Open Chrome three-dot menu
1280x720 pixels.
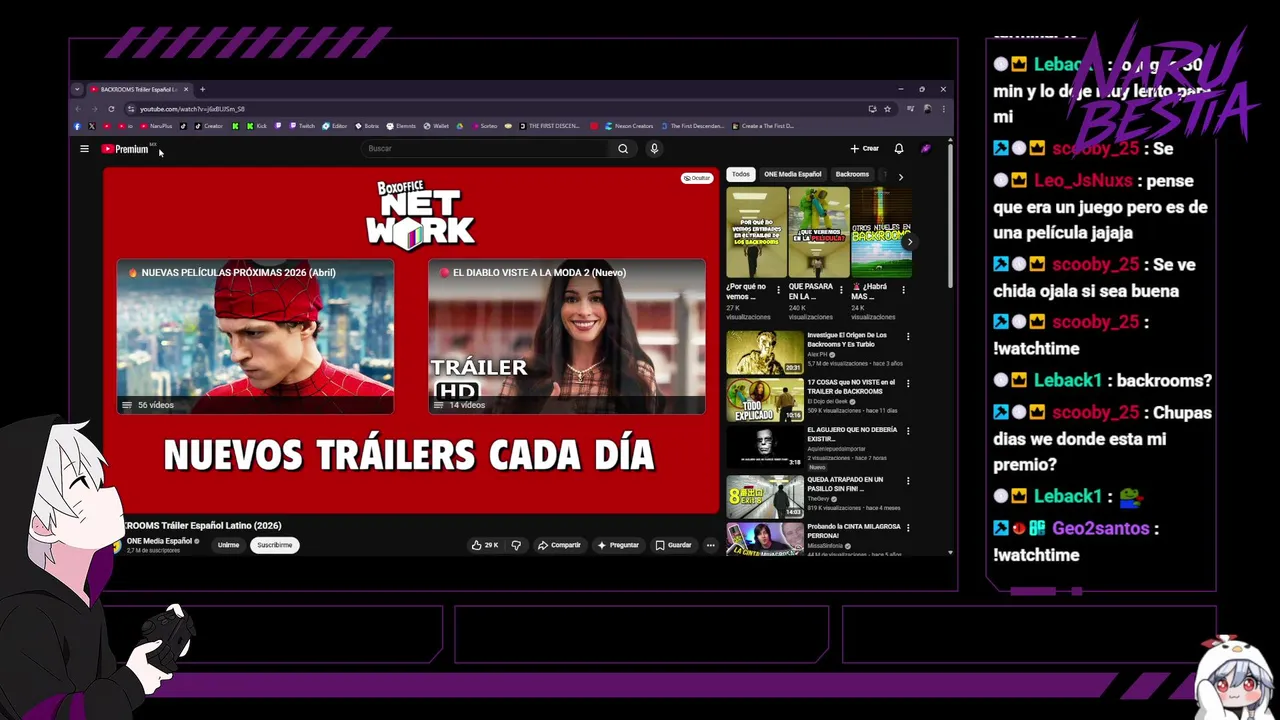tap(942, 109)
